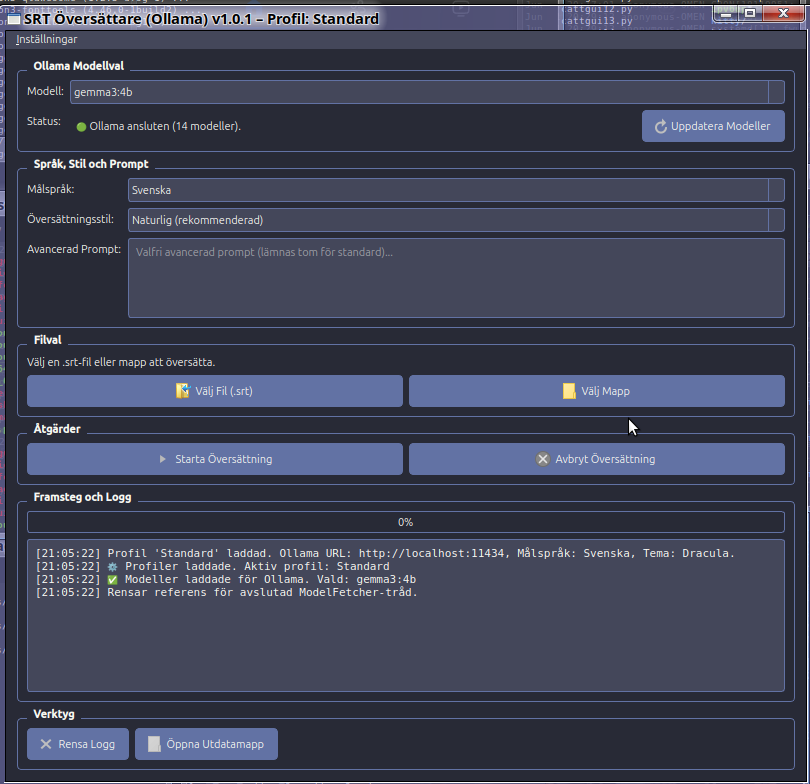Click the folder icon on Välj Mapp

point(569,392)
